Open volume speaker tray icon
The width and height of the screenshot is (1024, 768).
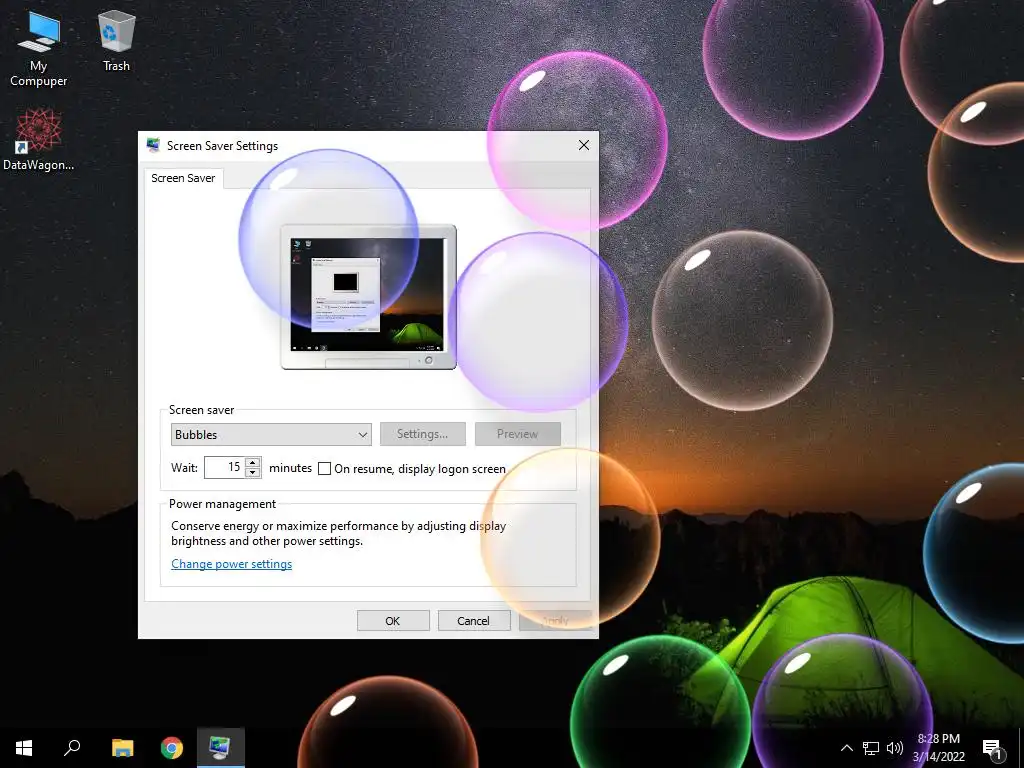895,748
